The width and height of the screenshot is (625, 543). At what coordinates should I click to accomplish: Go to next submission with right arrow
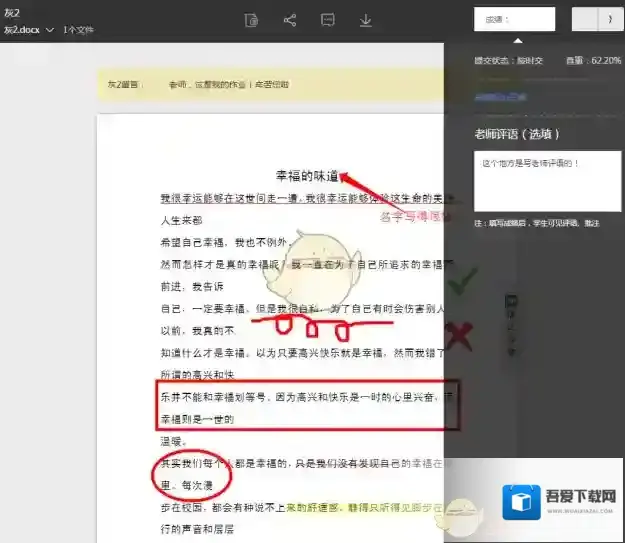(x=611, y=19)
